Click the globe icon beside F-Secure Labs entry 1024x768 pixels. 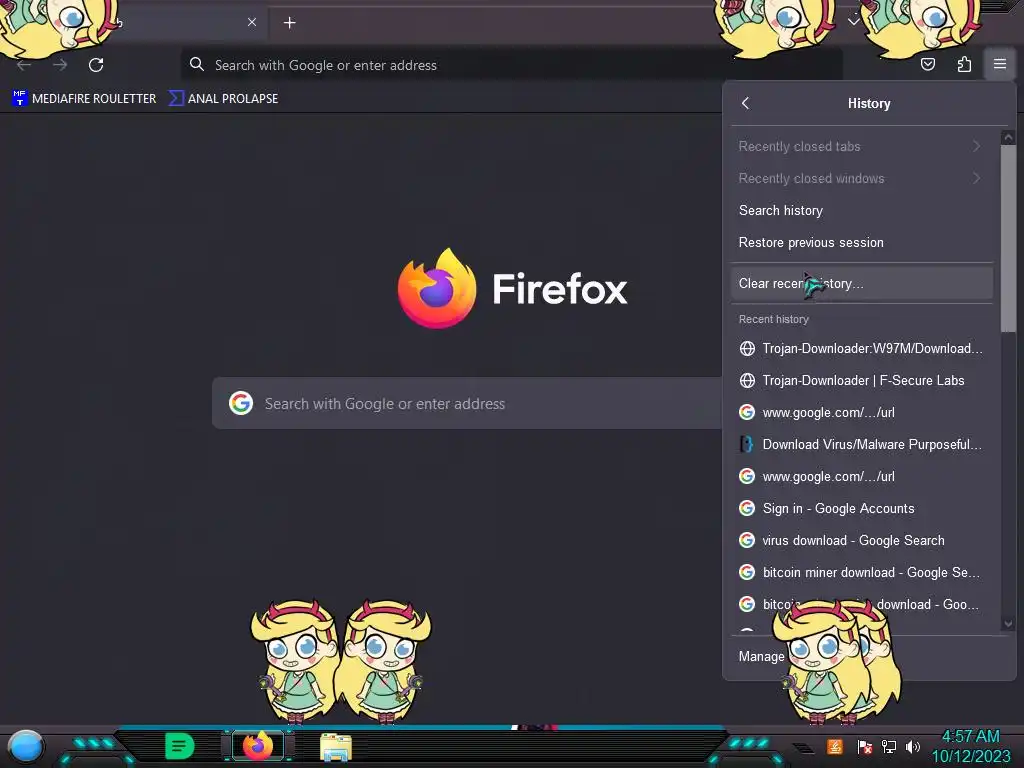click(x=747, y=380)
